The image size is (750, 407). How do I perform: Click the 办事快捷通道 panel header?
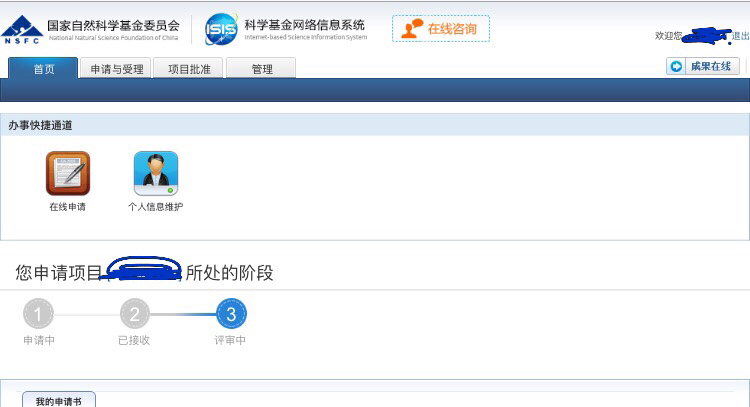(40, 126)
